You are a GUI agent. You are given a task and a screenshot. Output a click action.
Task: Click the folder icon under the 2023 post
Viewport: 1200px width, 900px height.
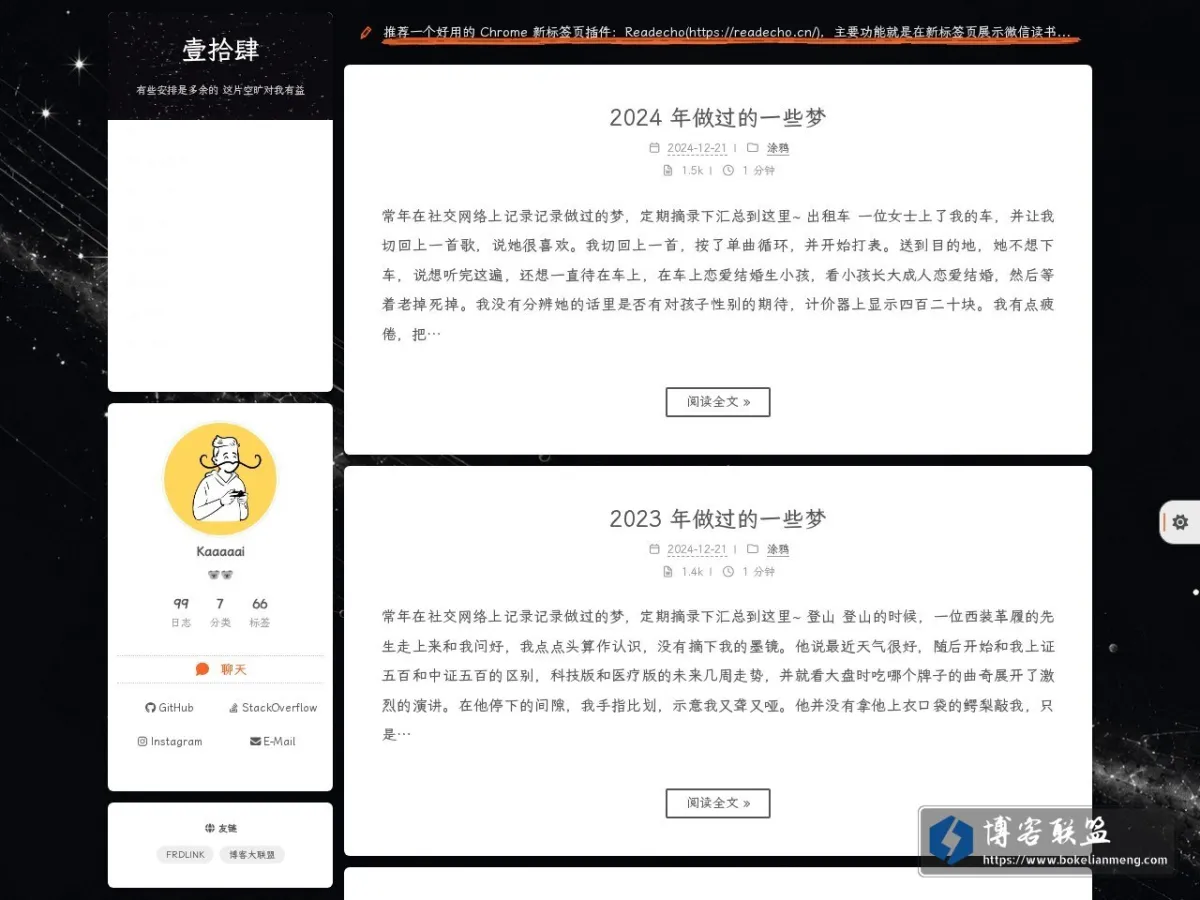(753, 549)
